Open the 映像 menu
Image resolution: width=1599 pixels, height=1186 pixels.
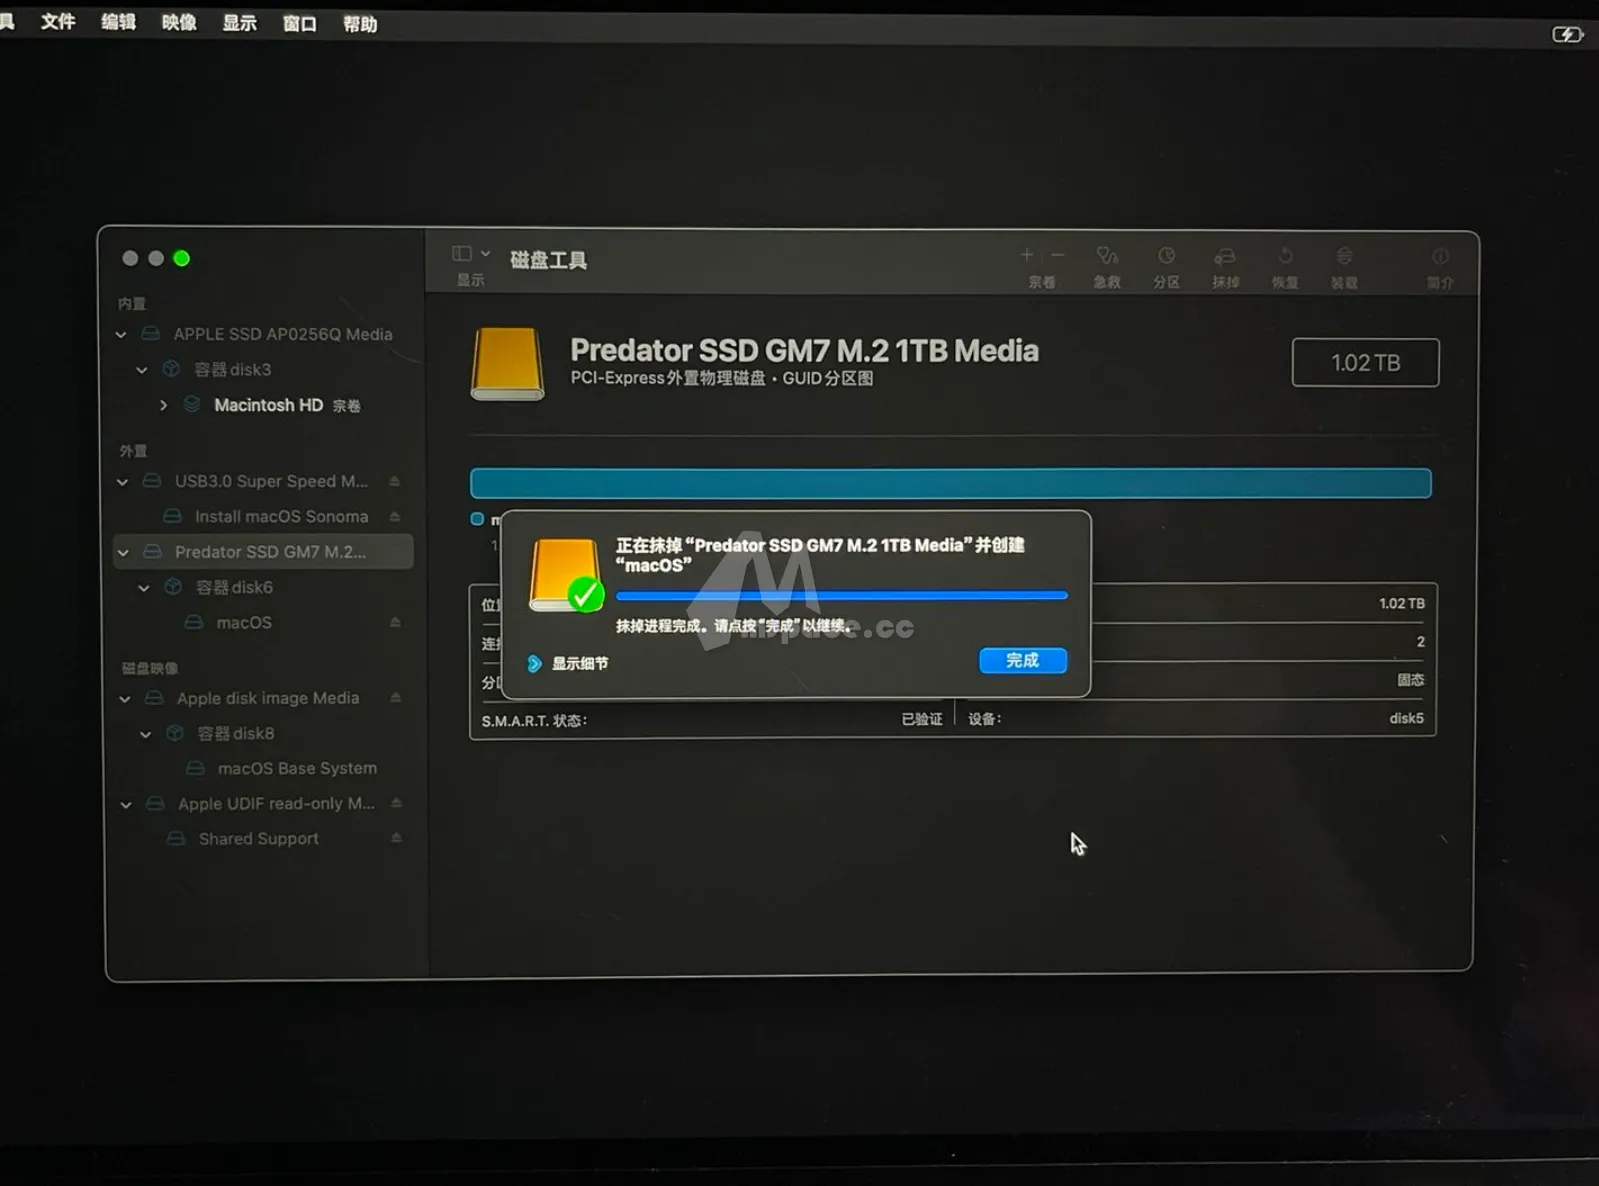click(x=179, y=23)
